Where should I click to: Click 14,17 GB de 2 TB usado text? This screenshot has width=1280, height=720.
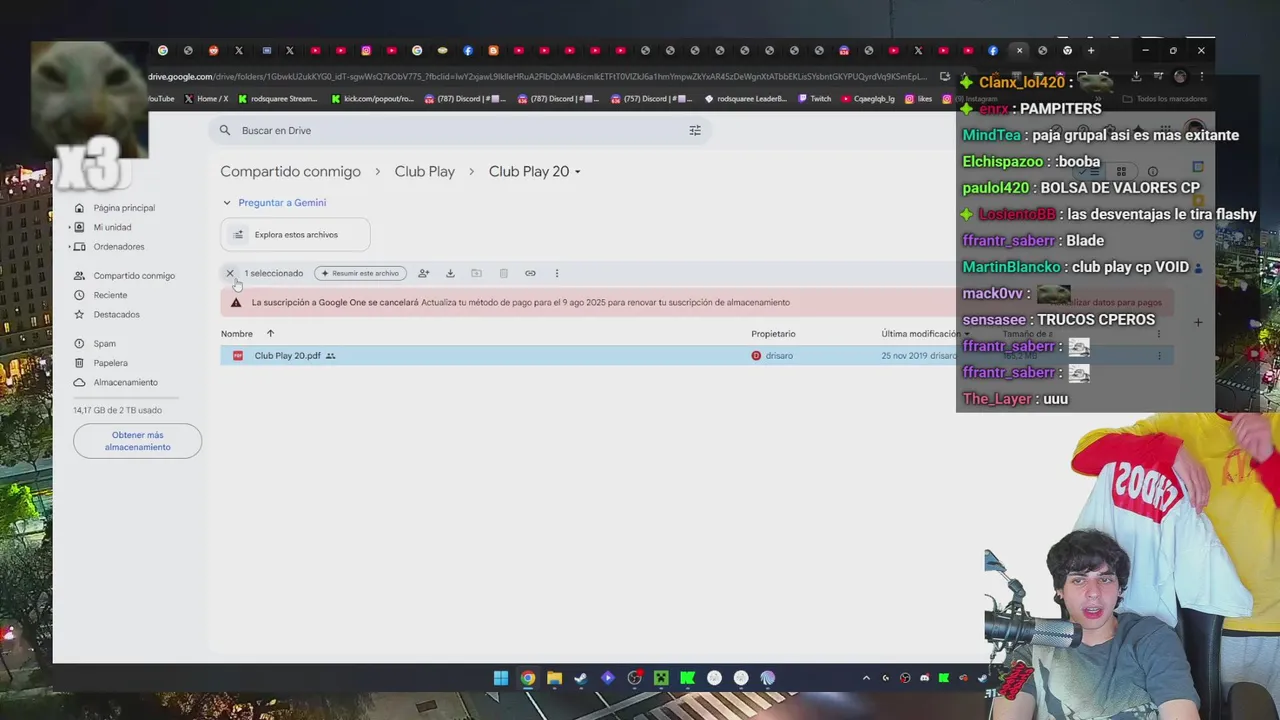tap(117, 410)
